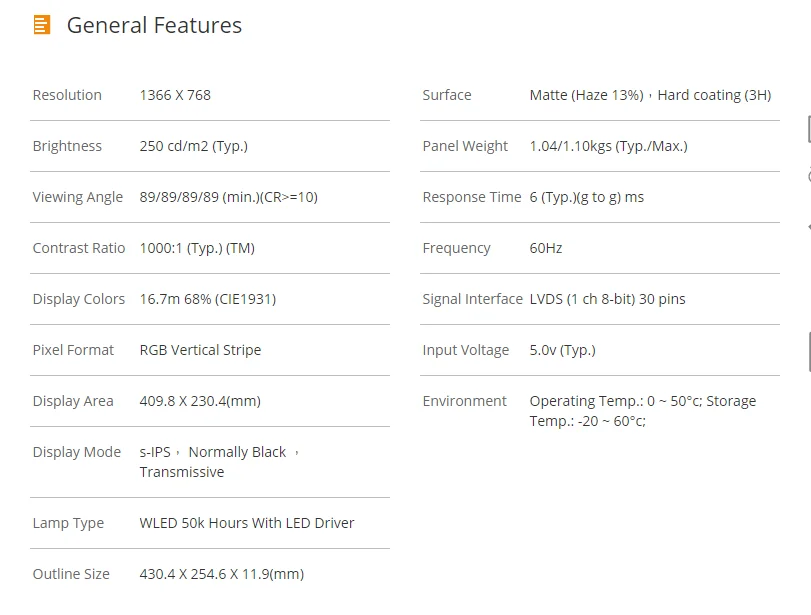Click the Viewing Angle label
Screen dimensions: 811x615
78,197
